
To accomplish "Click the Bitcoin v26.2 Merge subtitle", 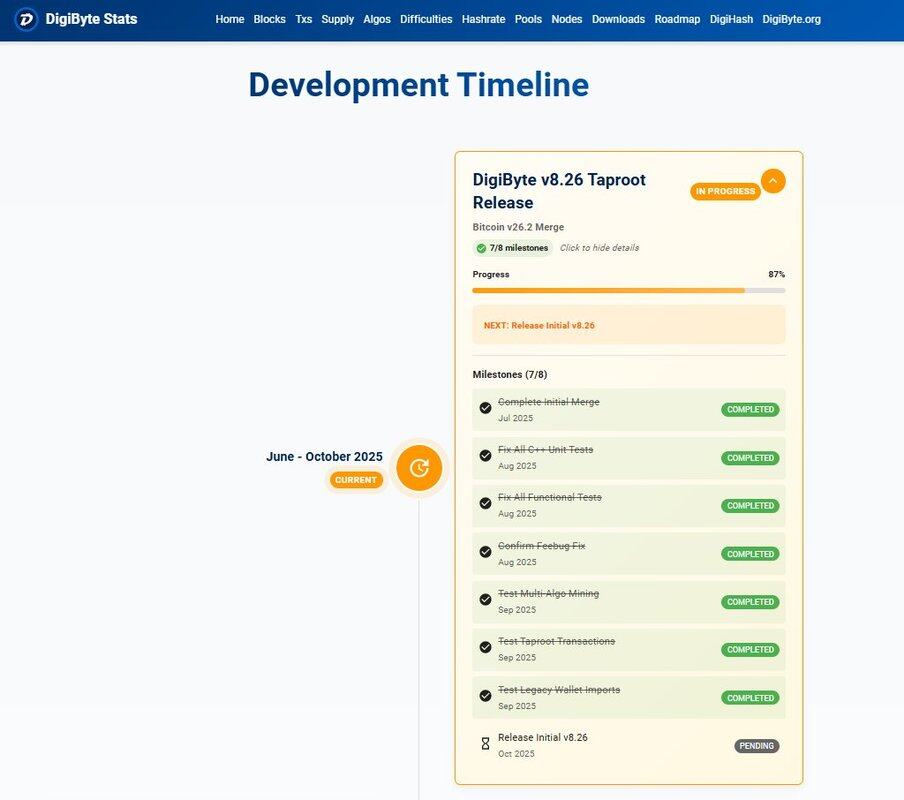I will 518,227.
